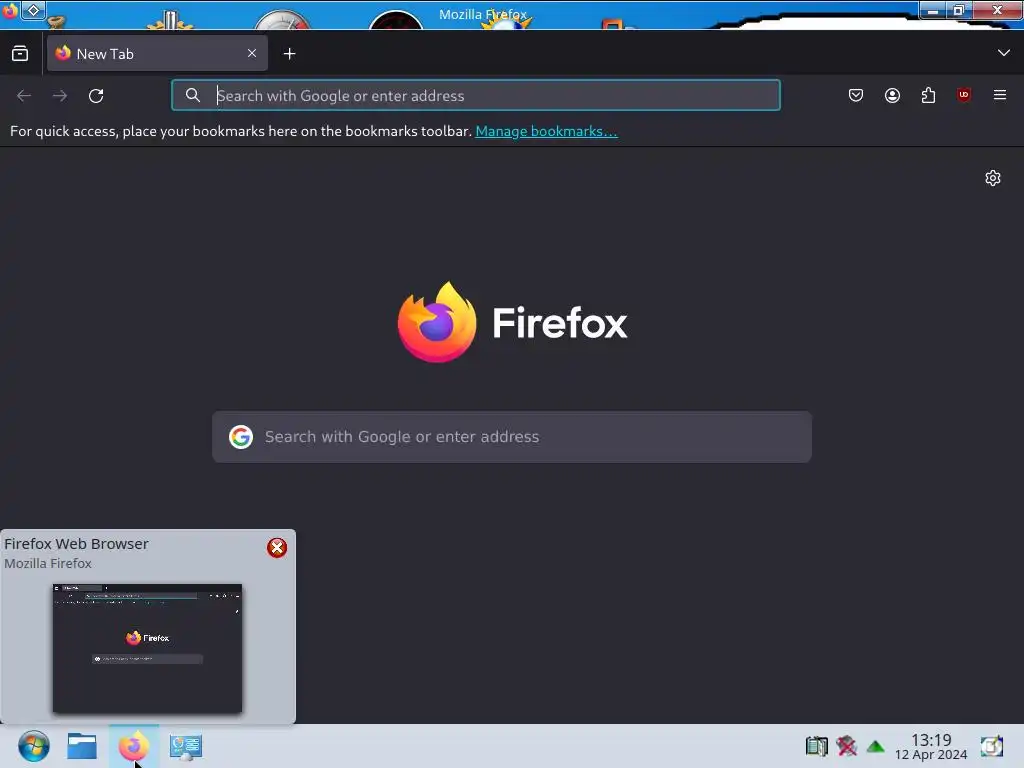Focus the address bar field
This screenshot has height=768, width=1024.
pyautogui.click(x=475, y=95)
